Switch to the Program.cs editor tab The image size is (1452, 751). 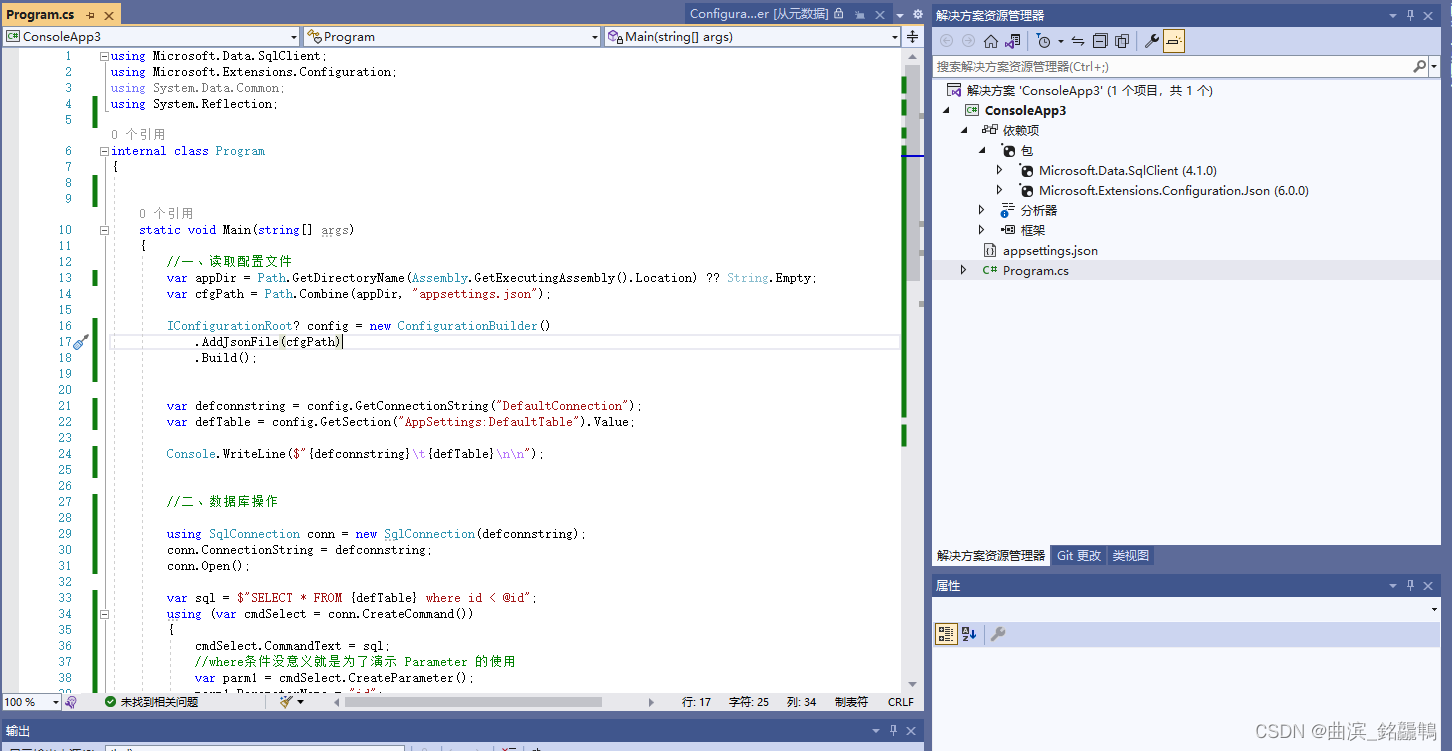point(40,14)
